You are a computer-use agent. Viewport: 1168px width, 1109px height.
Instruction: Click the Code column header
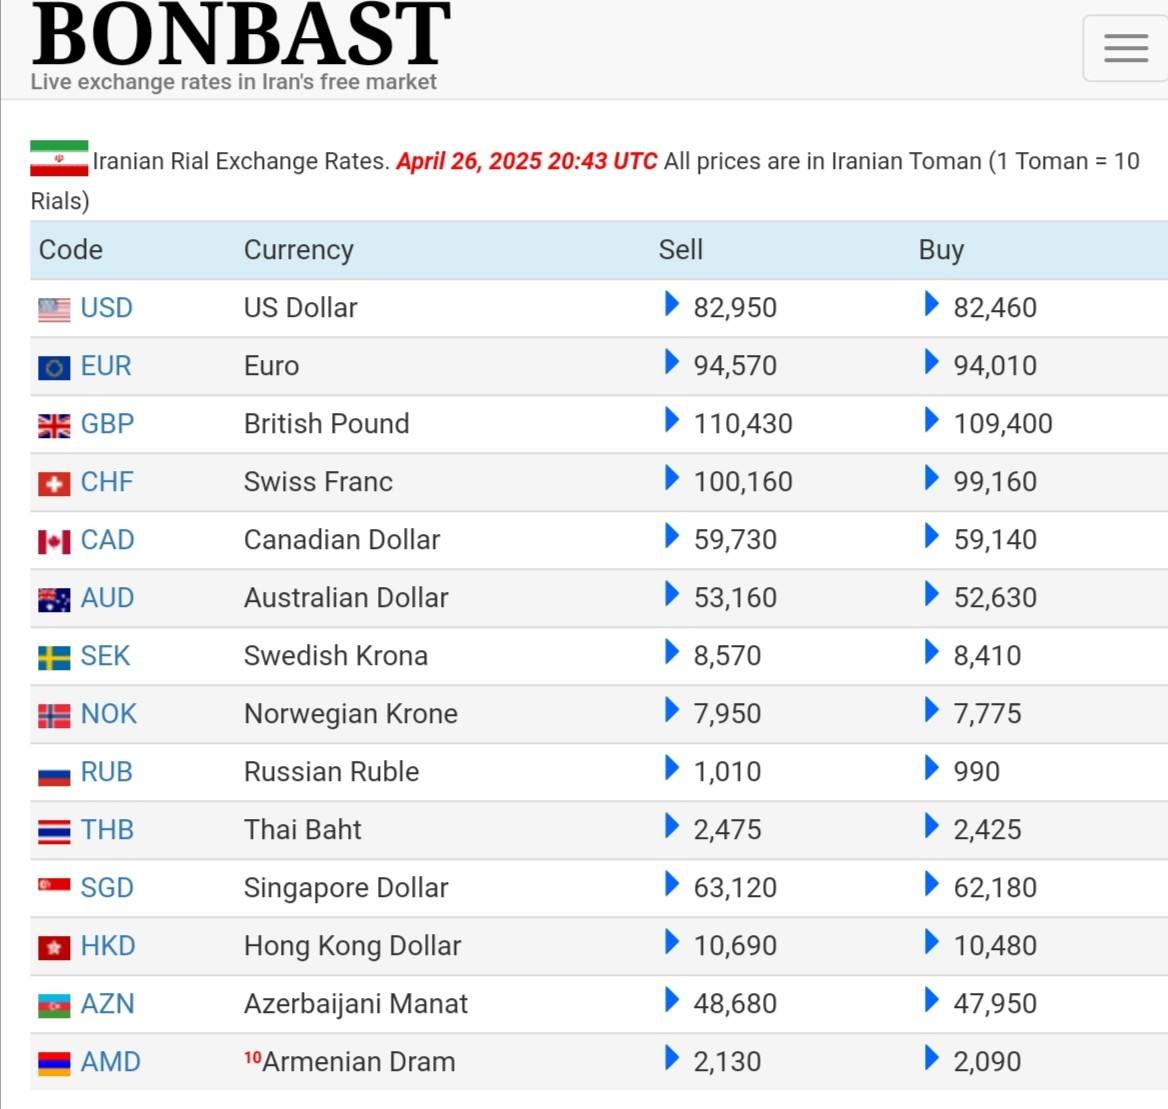pos(71,250)
